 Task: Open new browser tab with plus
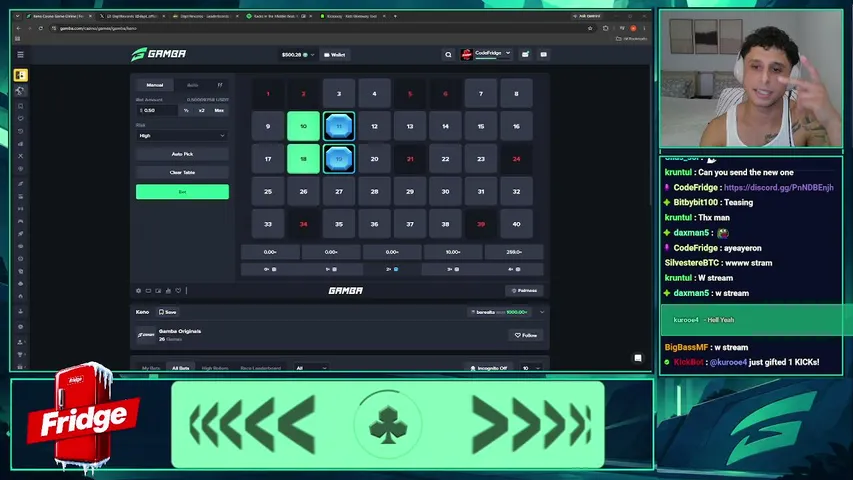pyautogui.click(x=395, y=16)
